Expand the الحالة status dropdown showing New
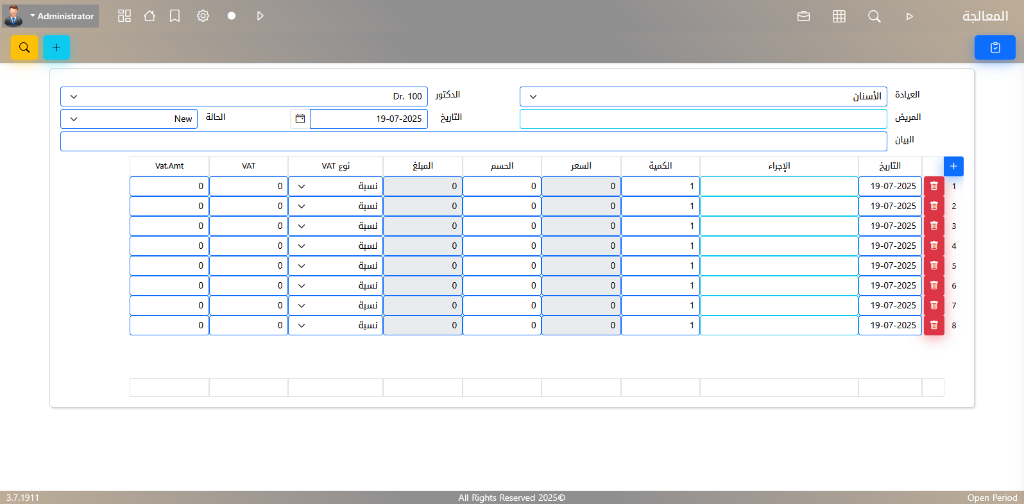 click(x=129, y=119)
